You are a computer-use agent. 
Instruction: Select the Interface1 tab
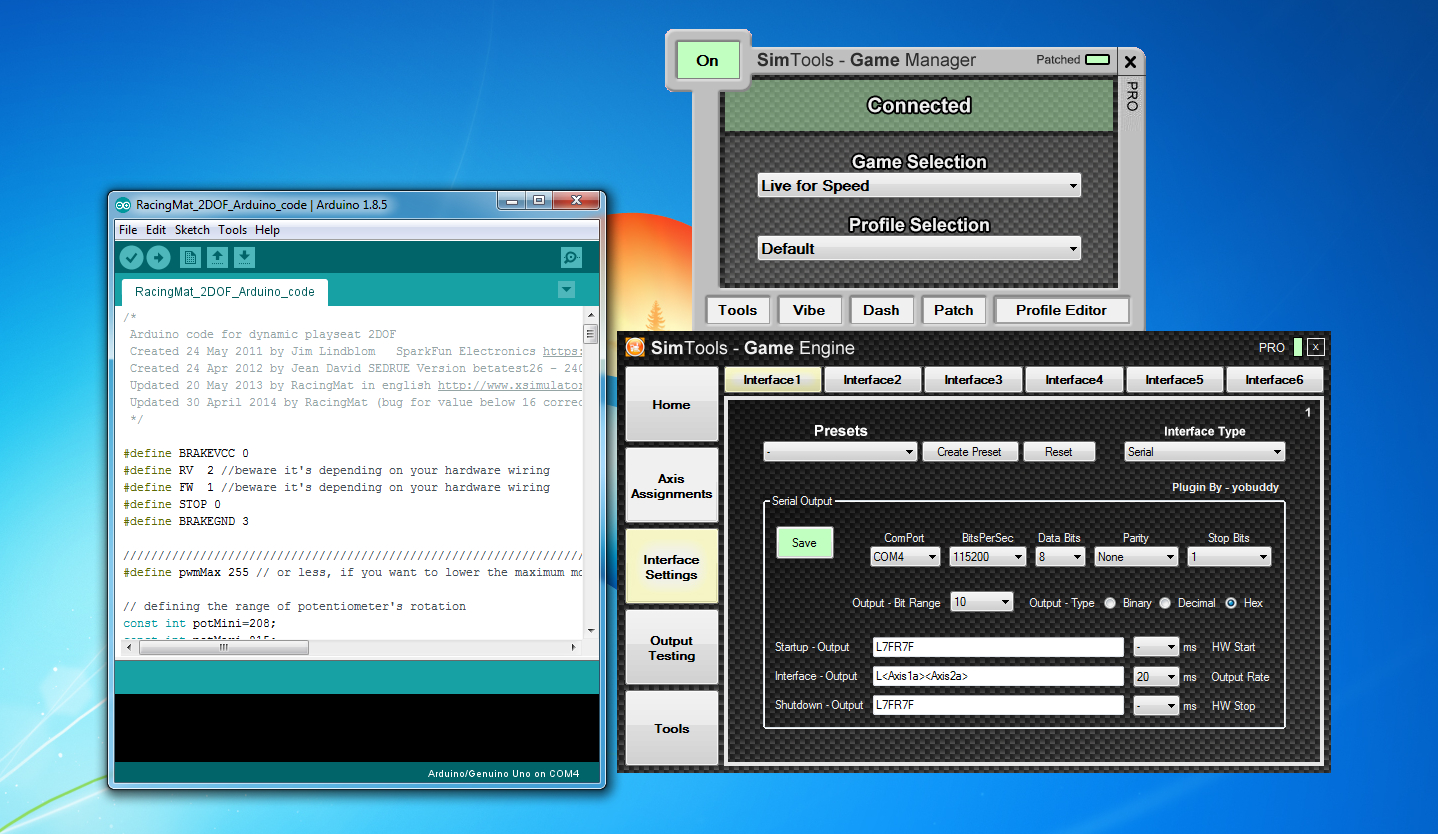(772, 380)
